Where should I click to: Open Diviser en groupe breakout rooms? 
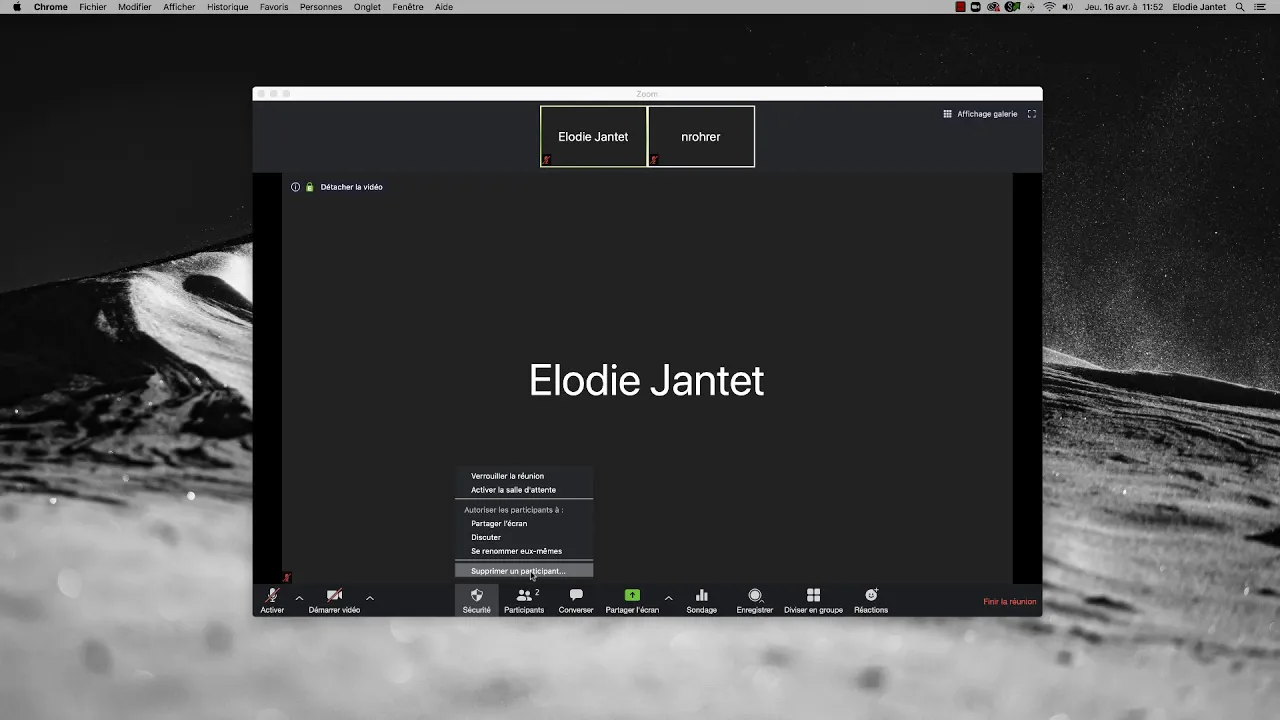coord(813,600)
